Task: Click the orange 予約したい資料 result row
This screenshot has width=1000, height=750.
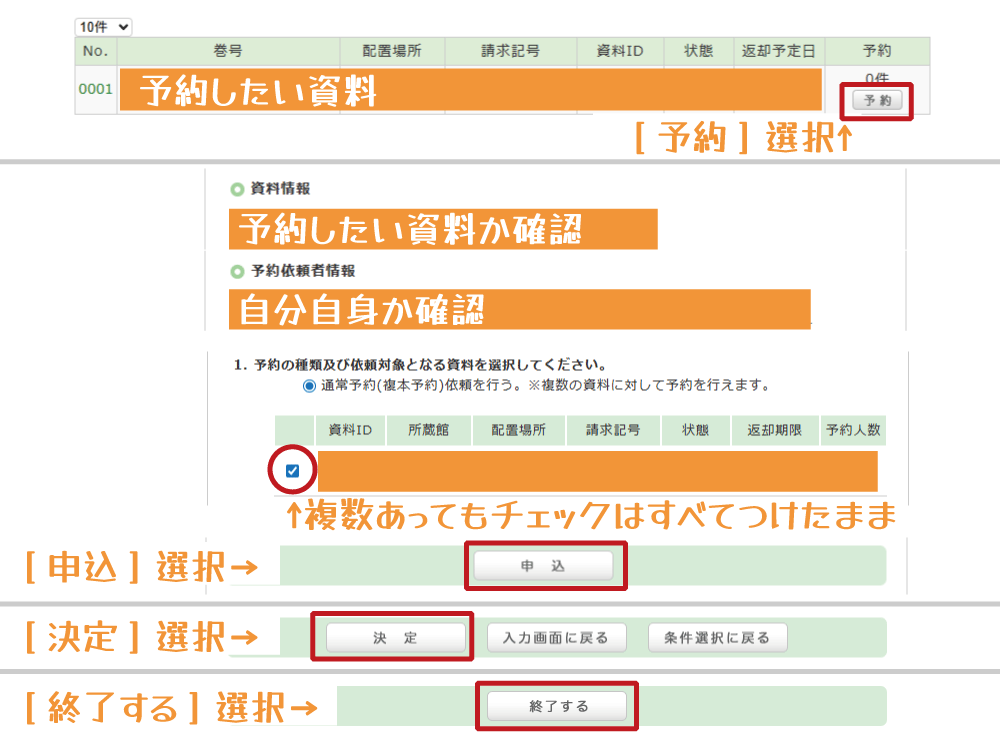Action: tap(470, 90)
